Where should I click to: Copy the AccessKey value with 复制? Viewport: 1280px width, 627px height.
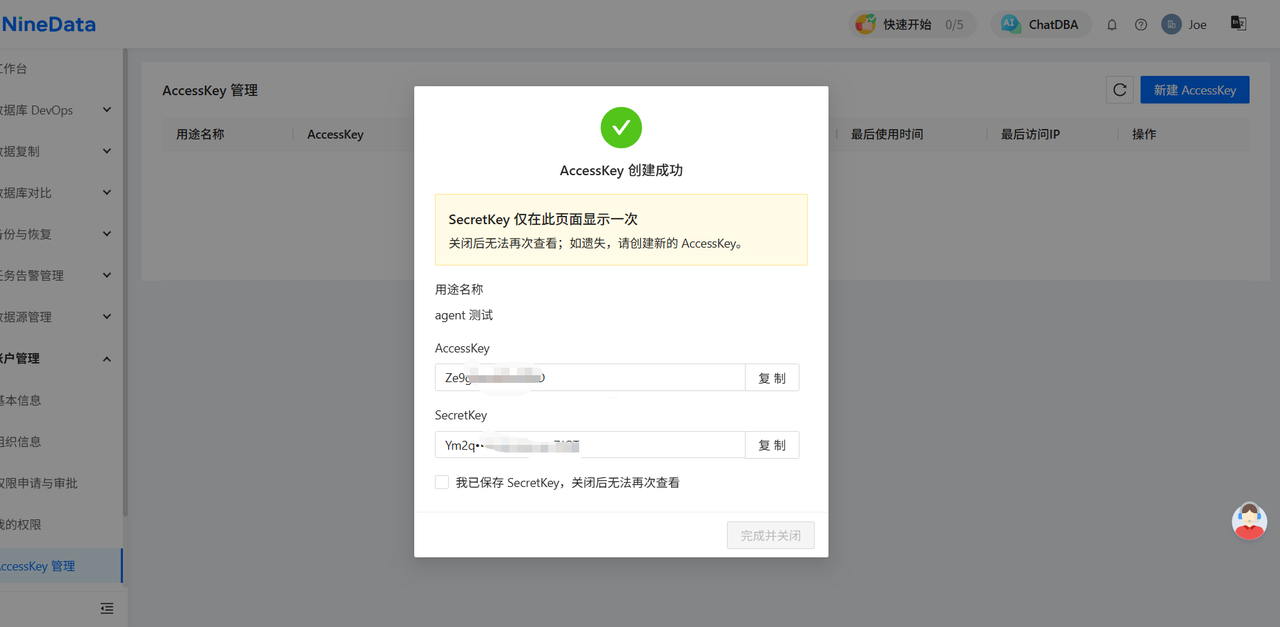(x=772, y=378)
